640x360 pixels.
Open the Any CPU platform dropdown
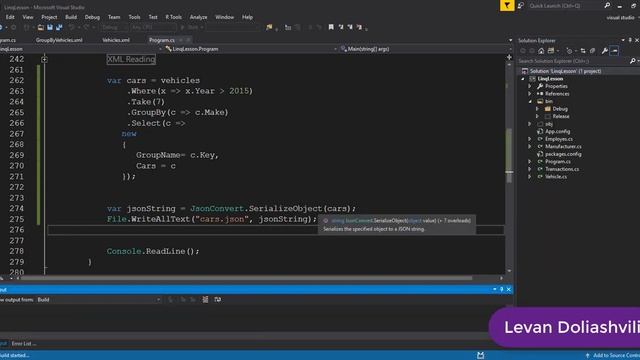click(153, 27)
